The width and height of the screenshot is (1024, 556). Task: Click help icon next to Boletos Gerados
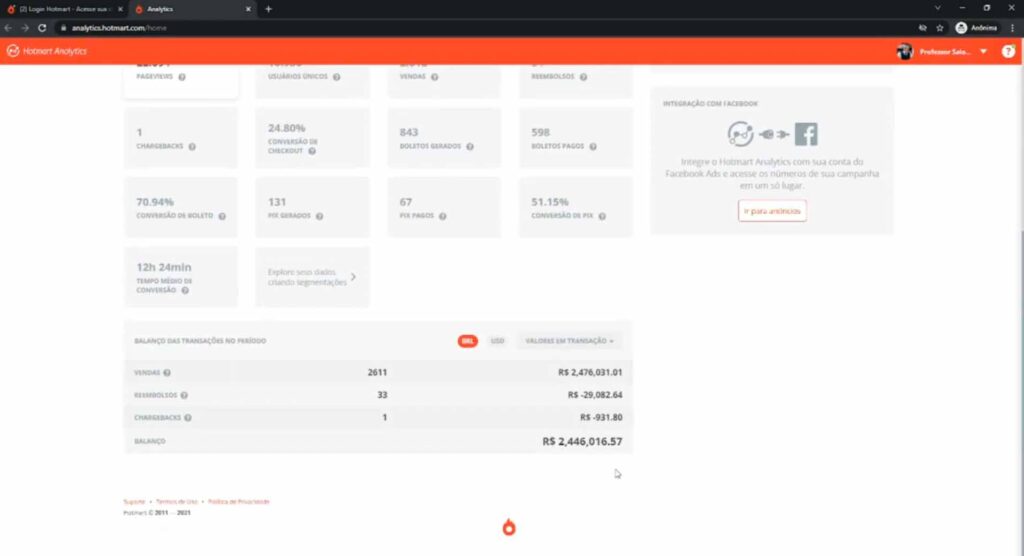(x=471, y=146)
